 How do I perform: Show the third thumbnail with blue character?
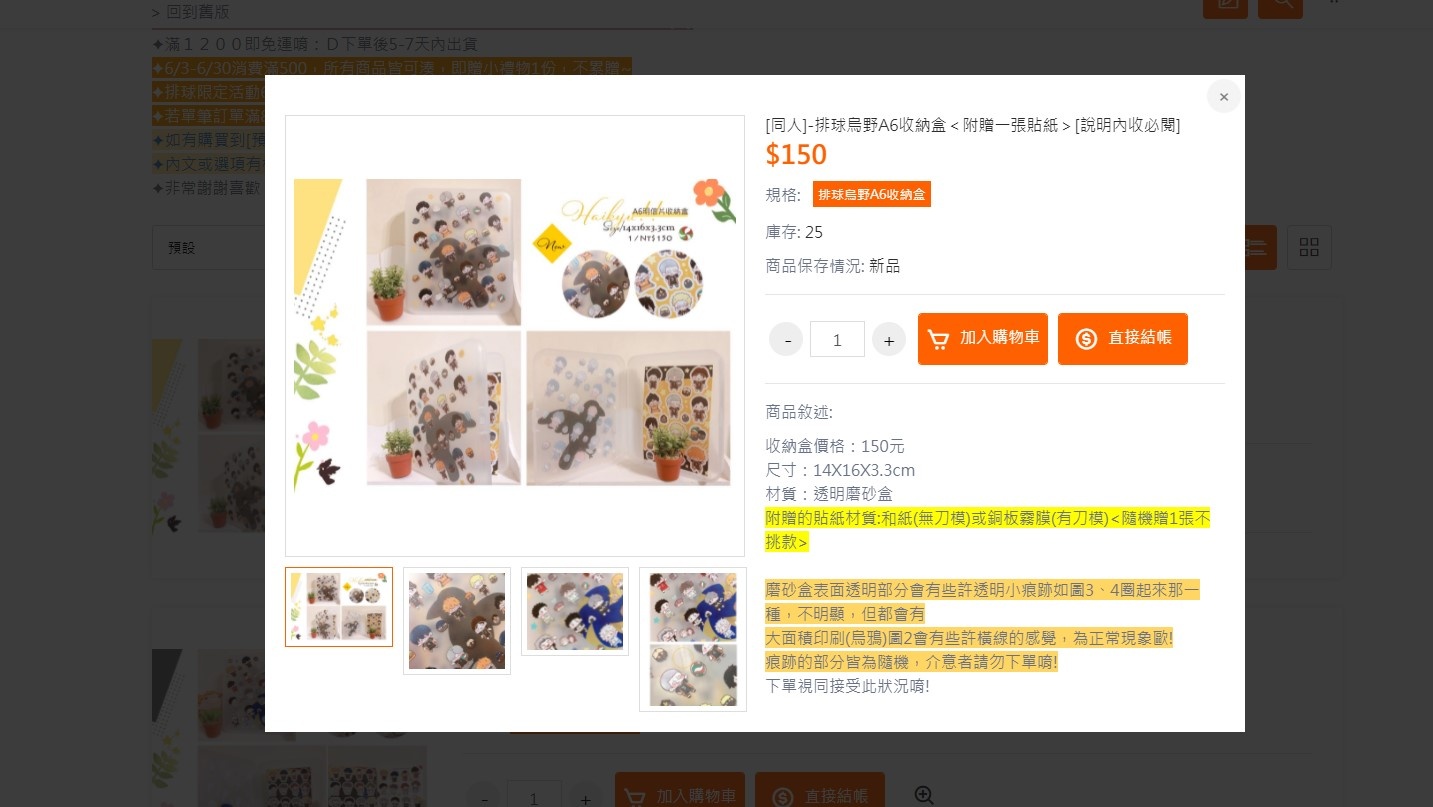click(575, 612)
